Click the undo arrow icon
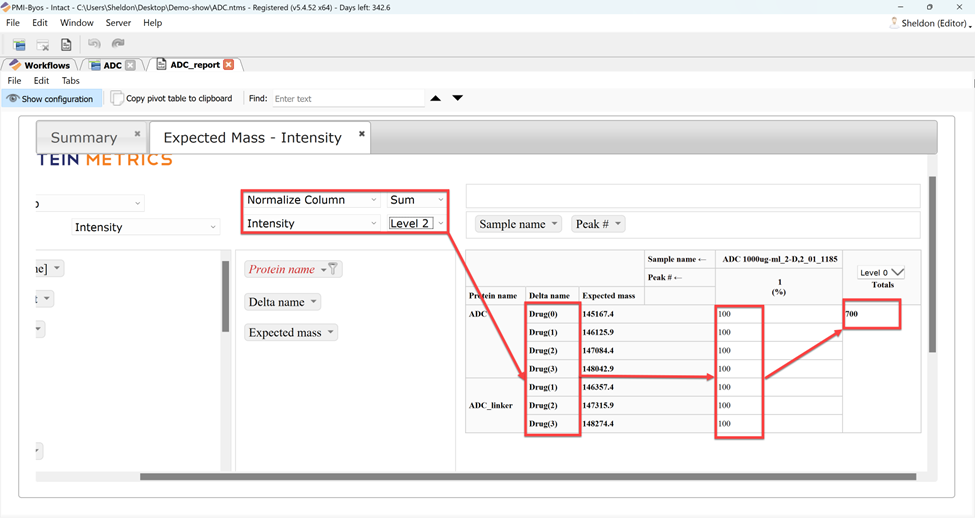 click(94, 45)
